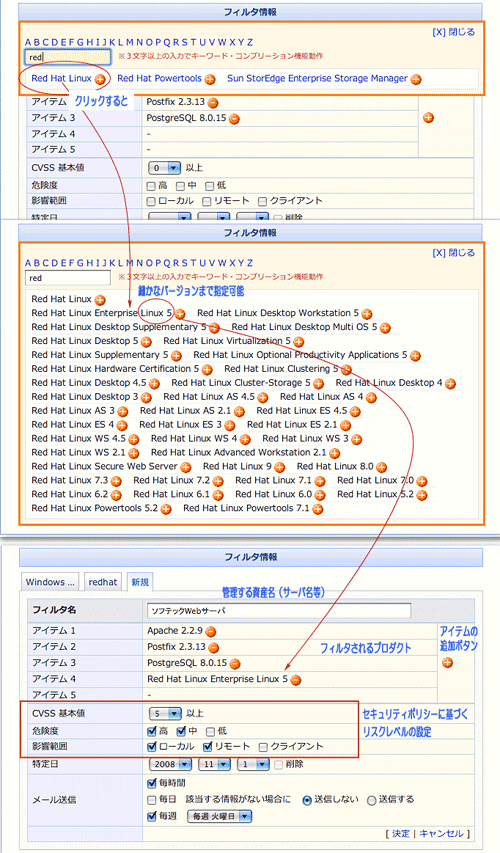Enable the クライアント checkbox in bottom form
The height and width of the screenshot is (853, 500).
coord(263,747)
